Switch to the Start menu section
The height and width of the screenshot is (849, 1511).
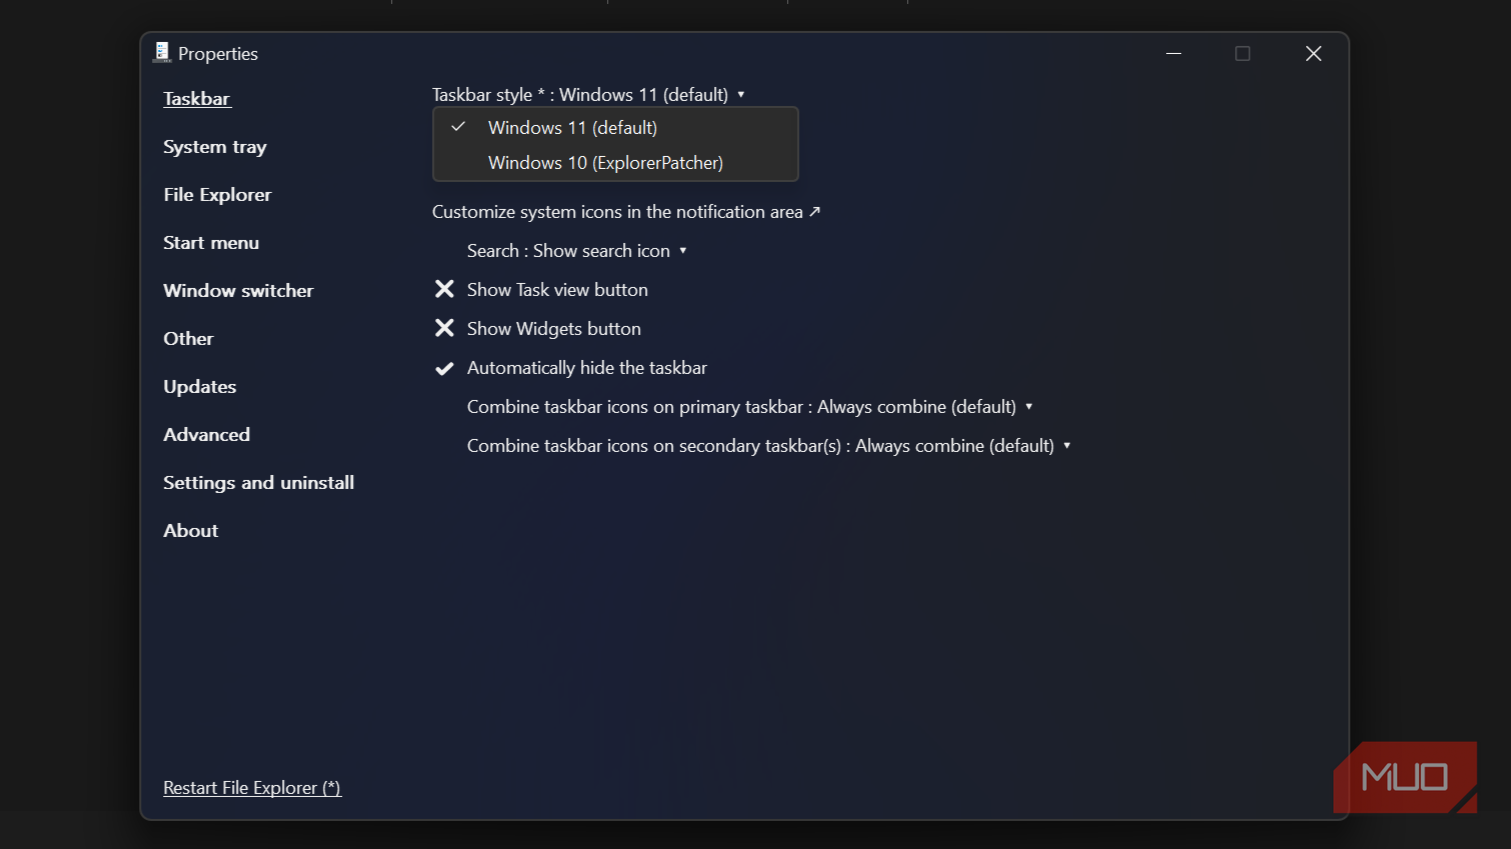(211, 243)
